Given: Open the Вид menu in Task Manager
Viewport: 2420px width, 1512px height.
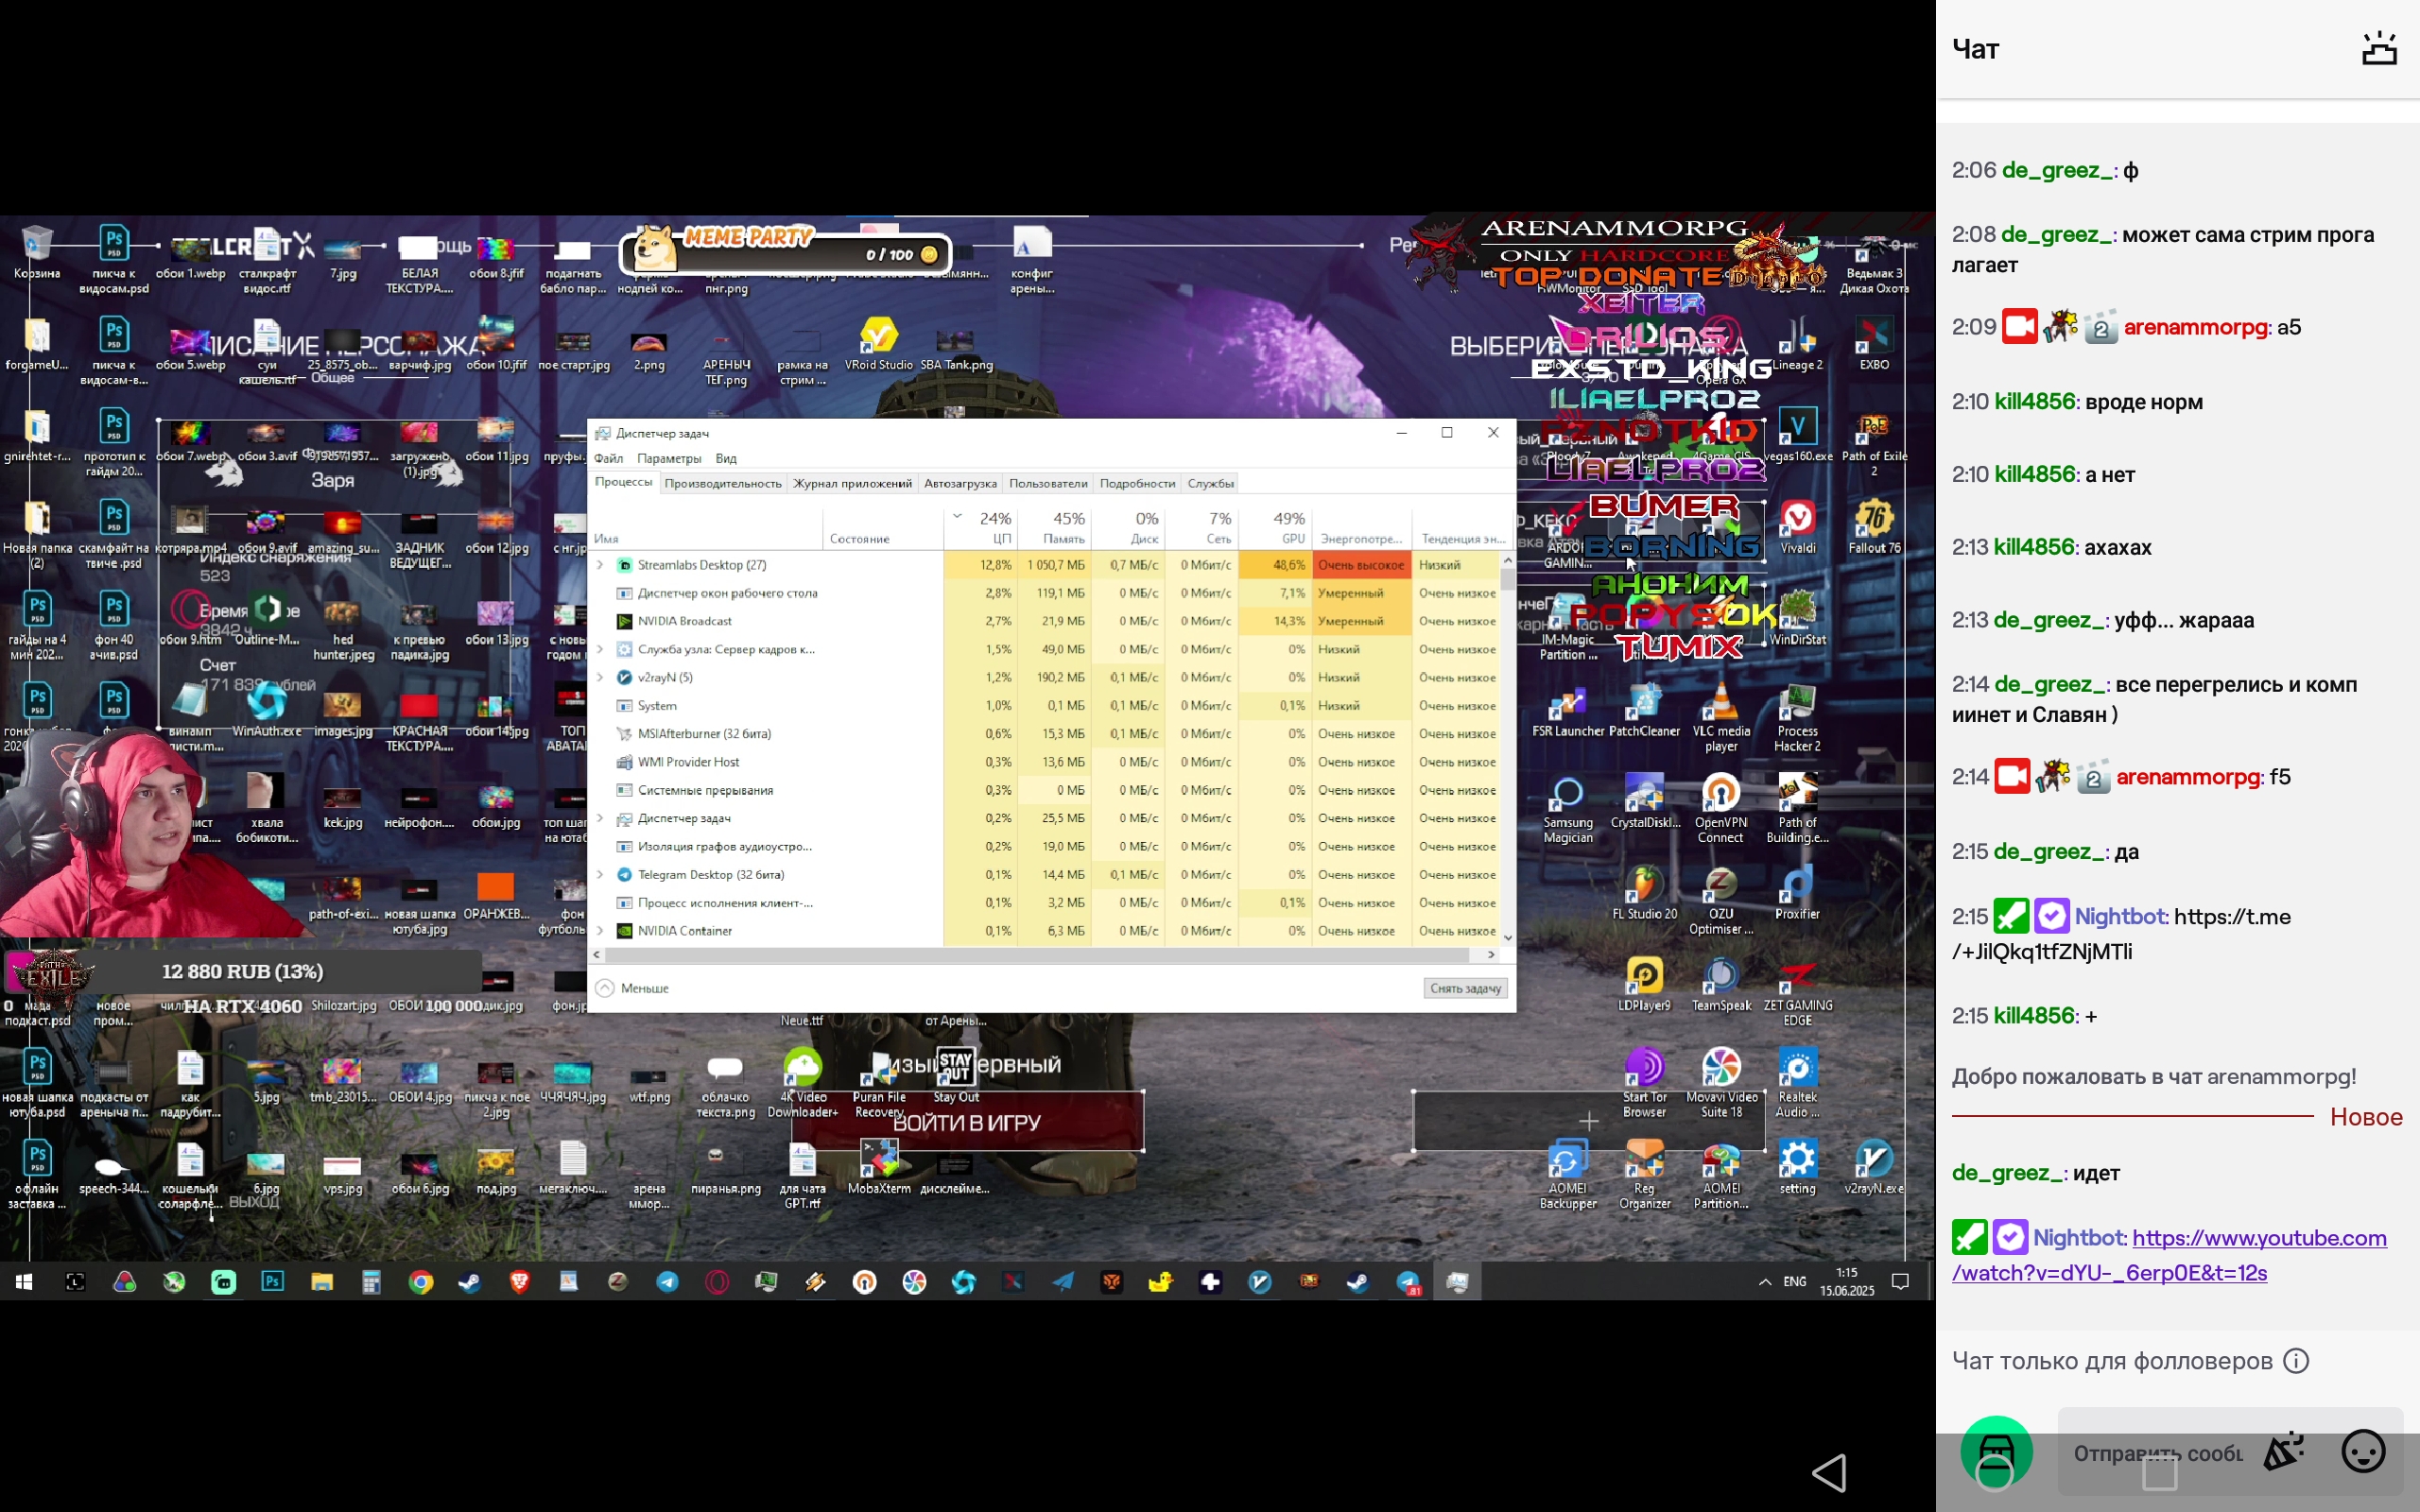Looking at the screenshot, I should 726,458.
